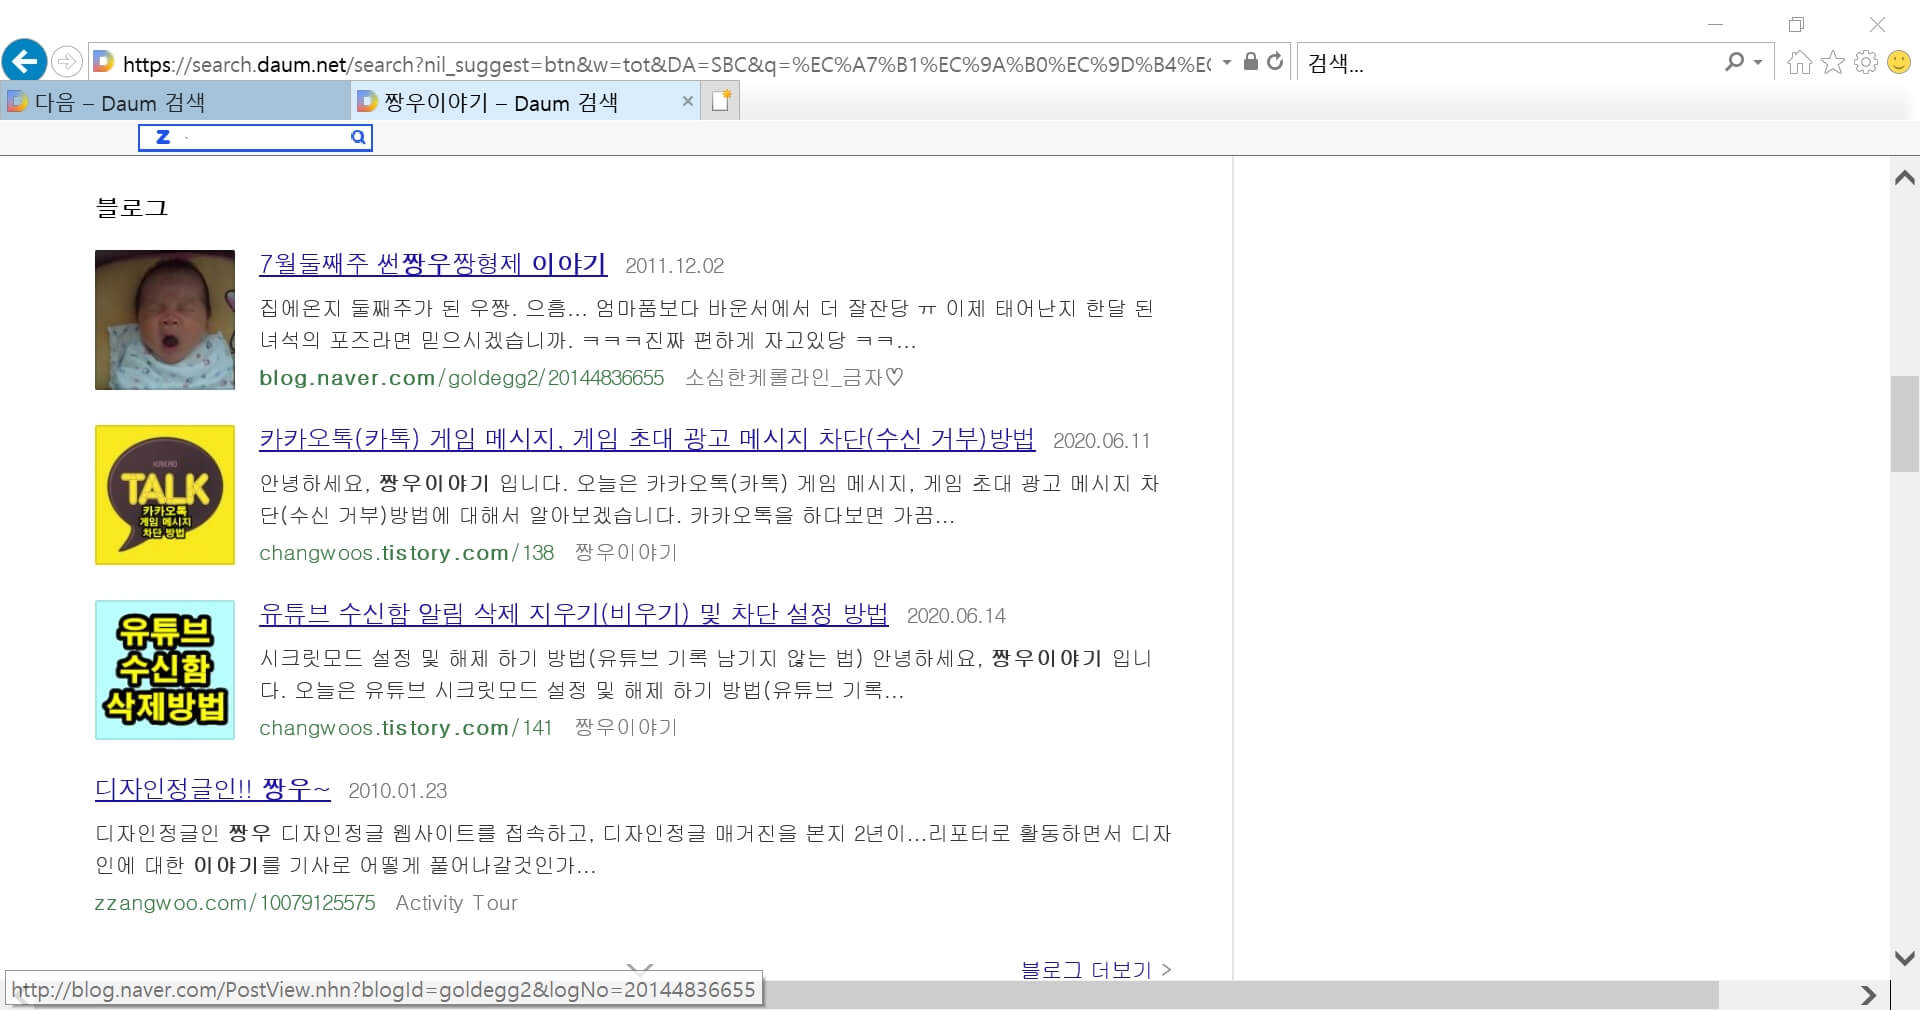The width and height of the screenshot is (1920, 1010).
Task: Click the Activity Tour blog name
Action: pos(456,903)
